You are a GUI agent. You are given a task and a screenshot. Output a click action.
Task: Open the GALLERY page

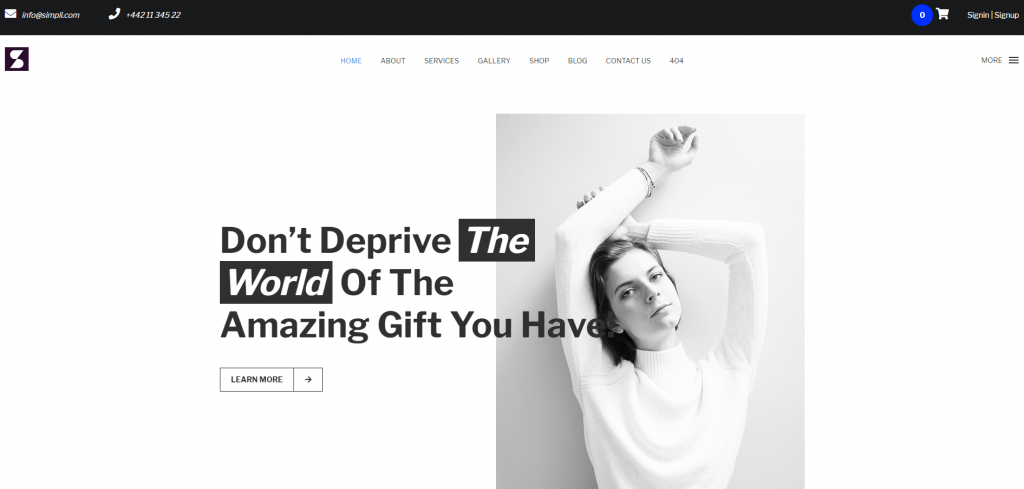[x=494, y=61]
